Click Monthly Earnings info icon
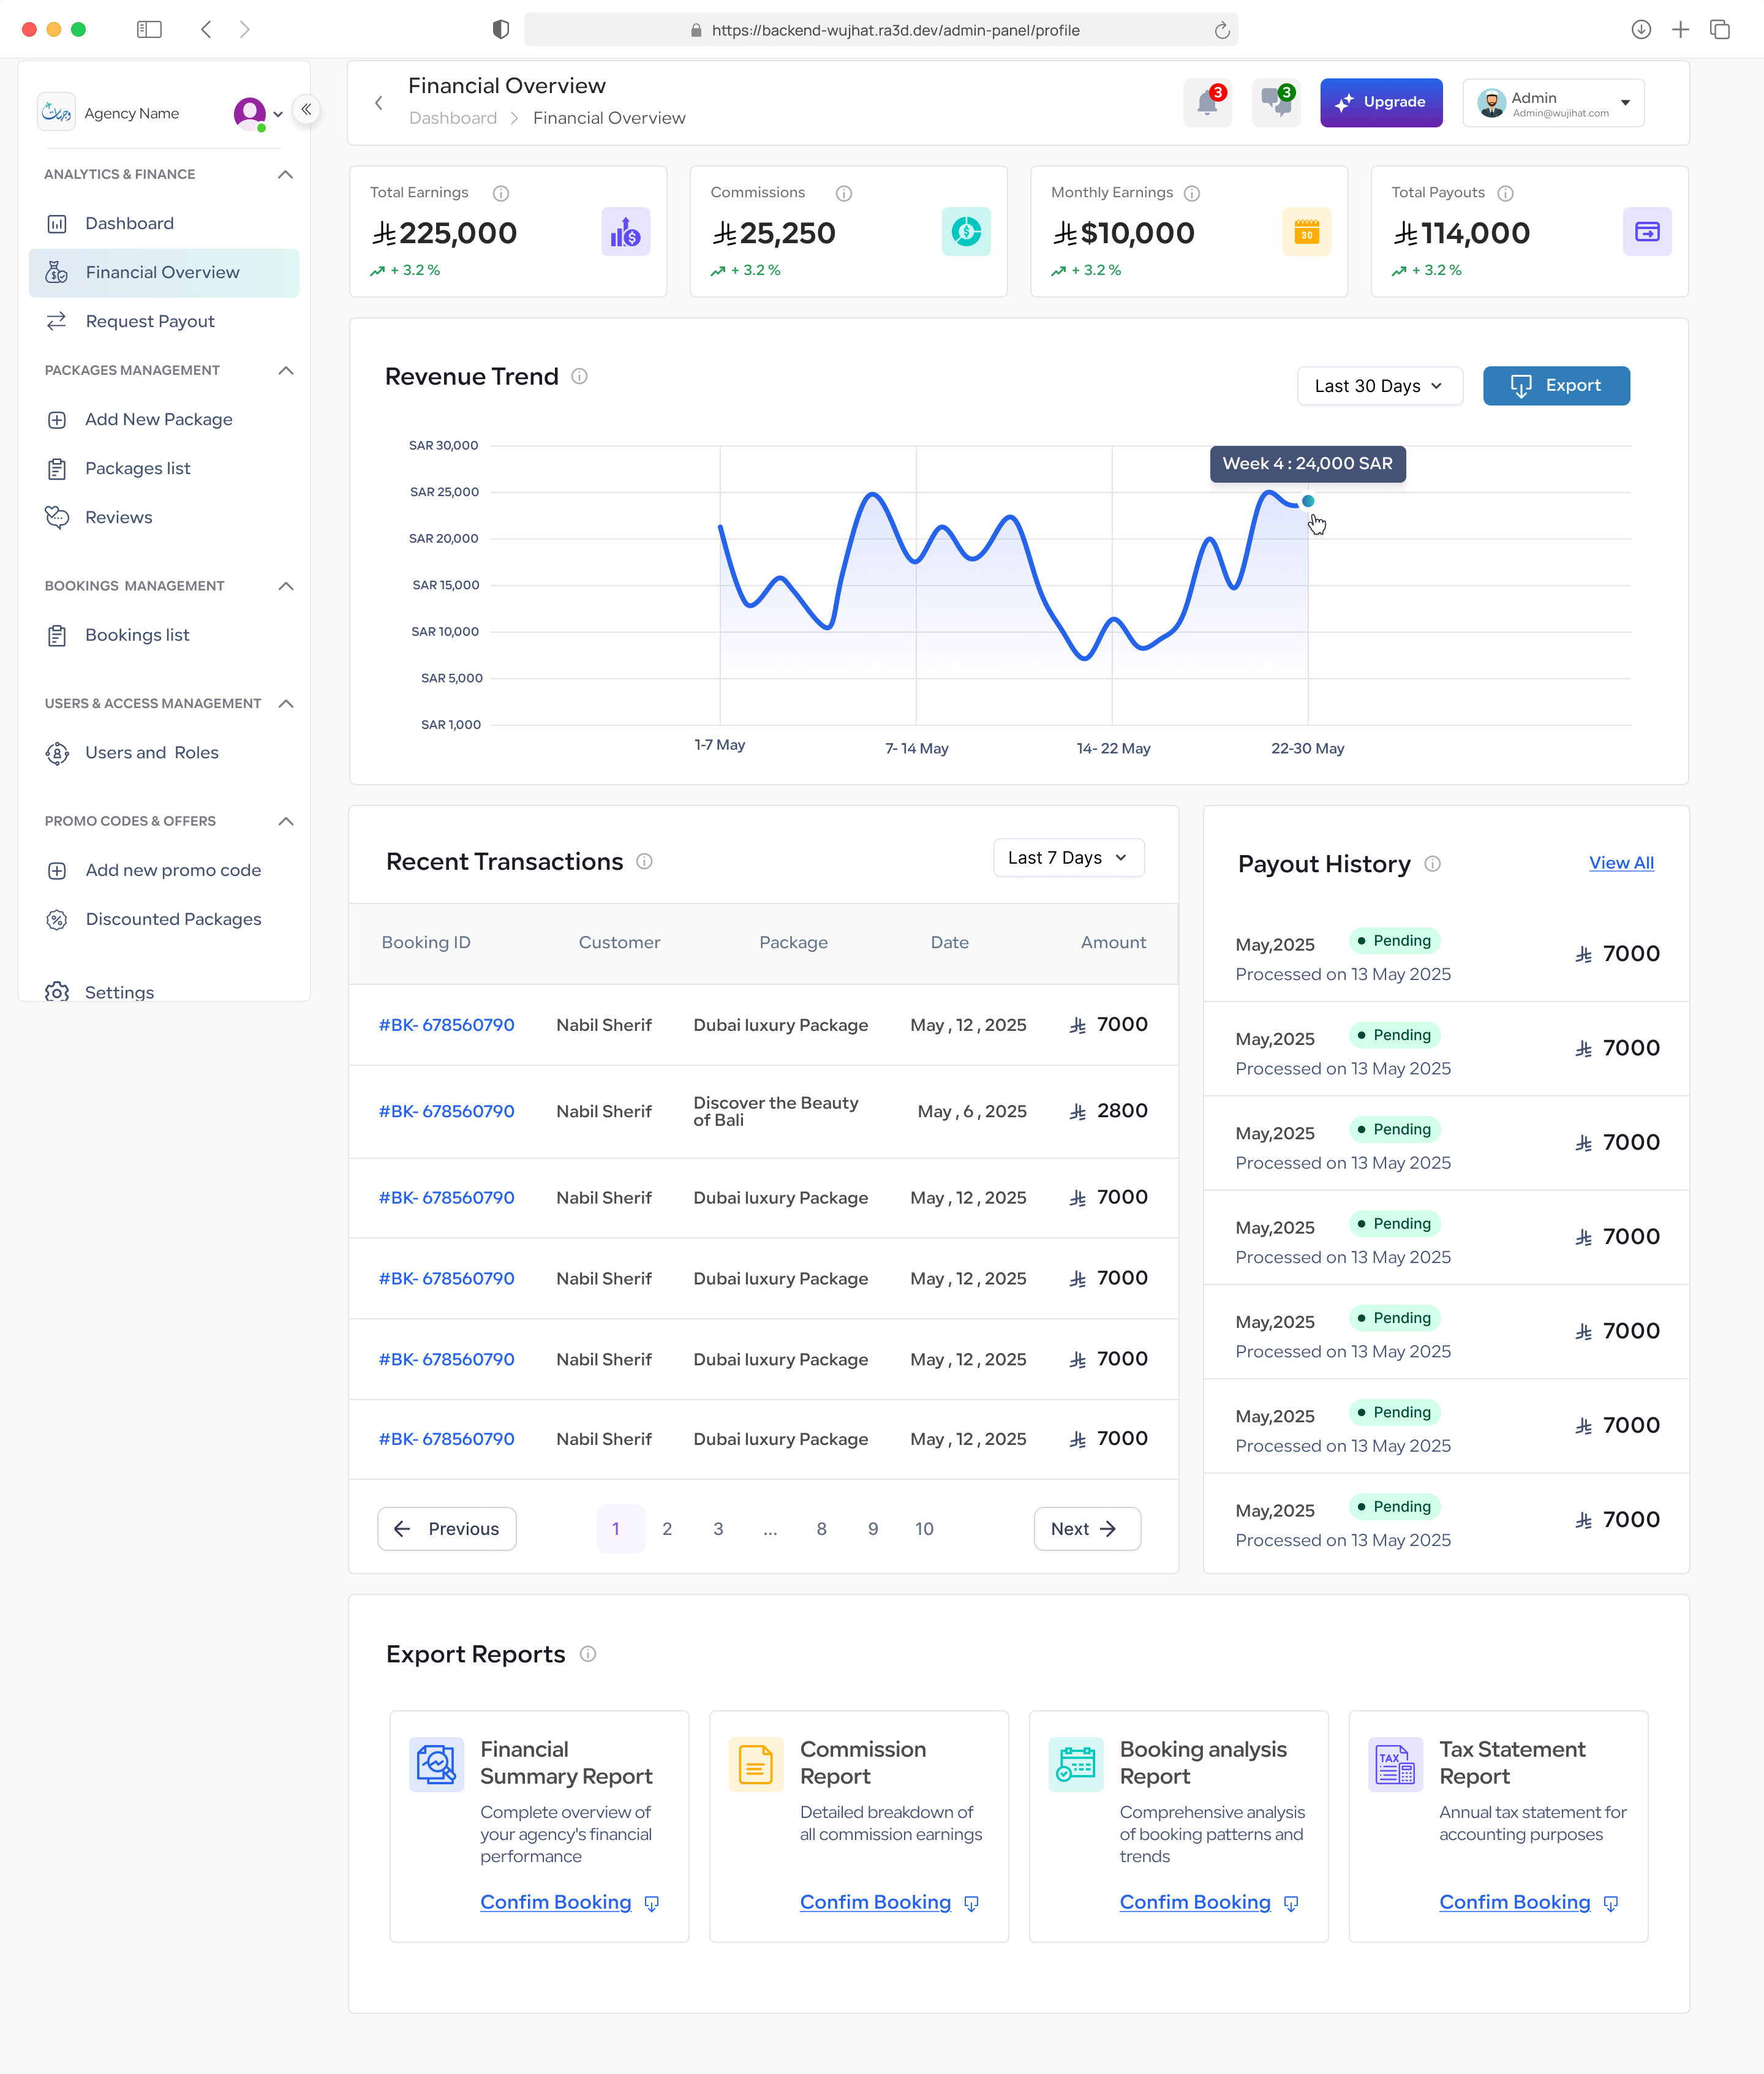This screenshot has width=1764, height=2074. 1192,193
